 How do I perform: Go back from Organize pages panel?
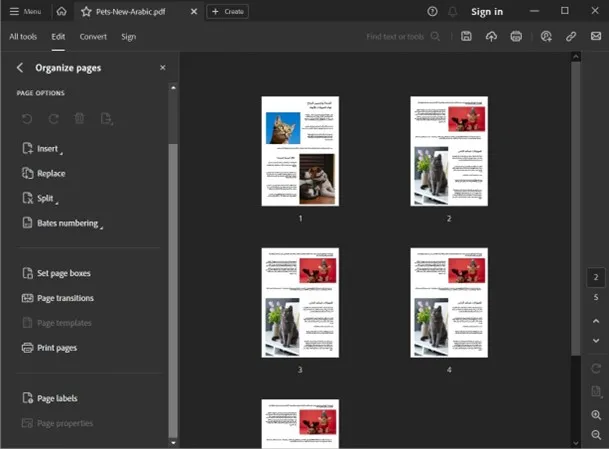coord(20,68)
